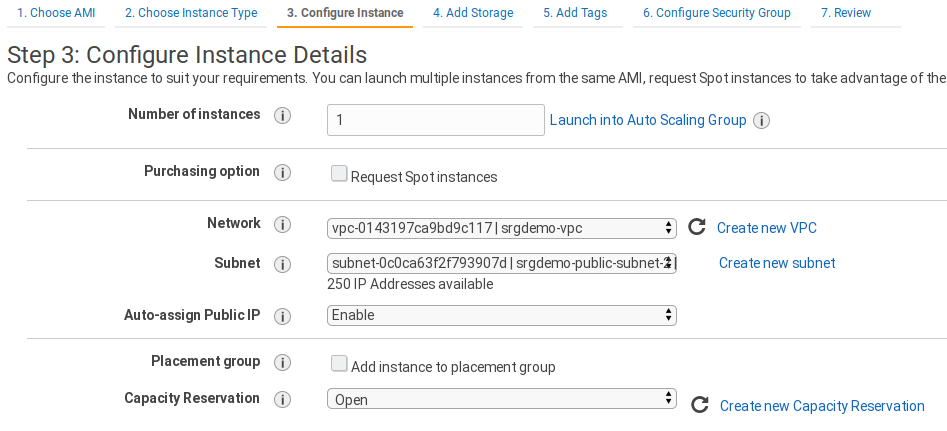The width and height of the screenshot is (947, 431).
Task: Open the Create new subnet link
Action: [x=777, y=263]
